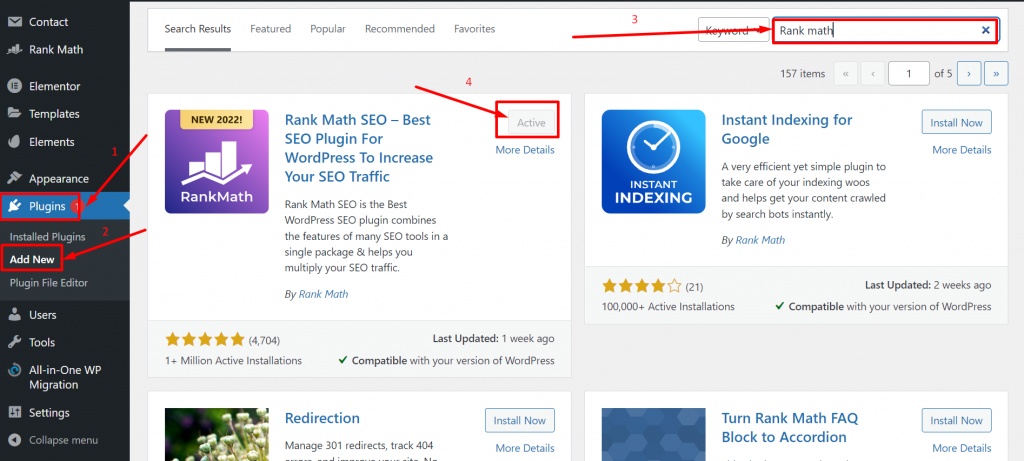Click the All-in-One WP Migration icon

tap(14, 370)
